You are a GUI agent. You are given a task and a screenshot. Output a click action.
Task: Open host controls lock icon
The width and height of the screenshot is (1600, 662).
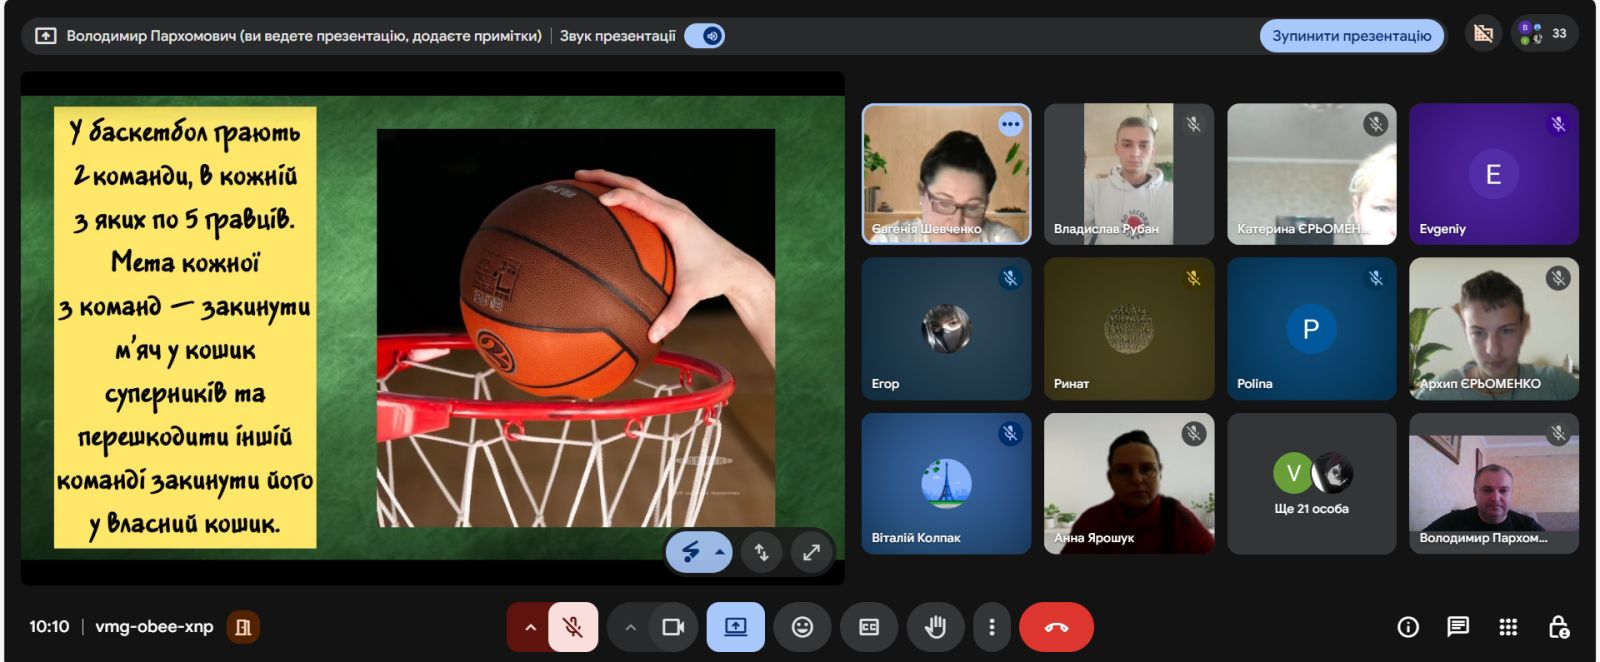click(x=1558, y=627)
